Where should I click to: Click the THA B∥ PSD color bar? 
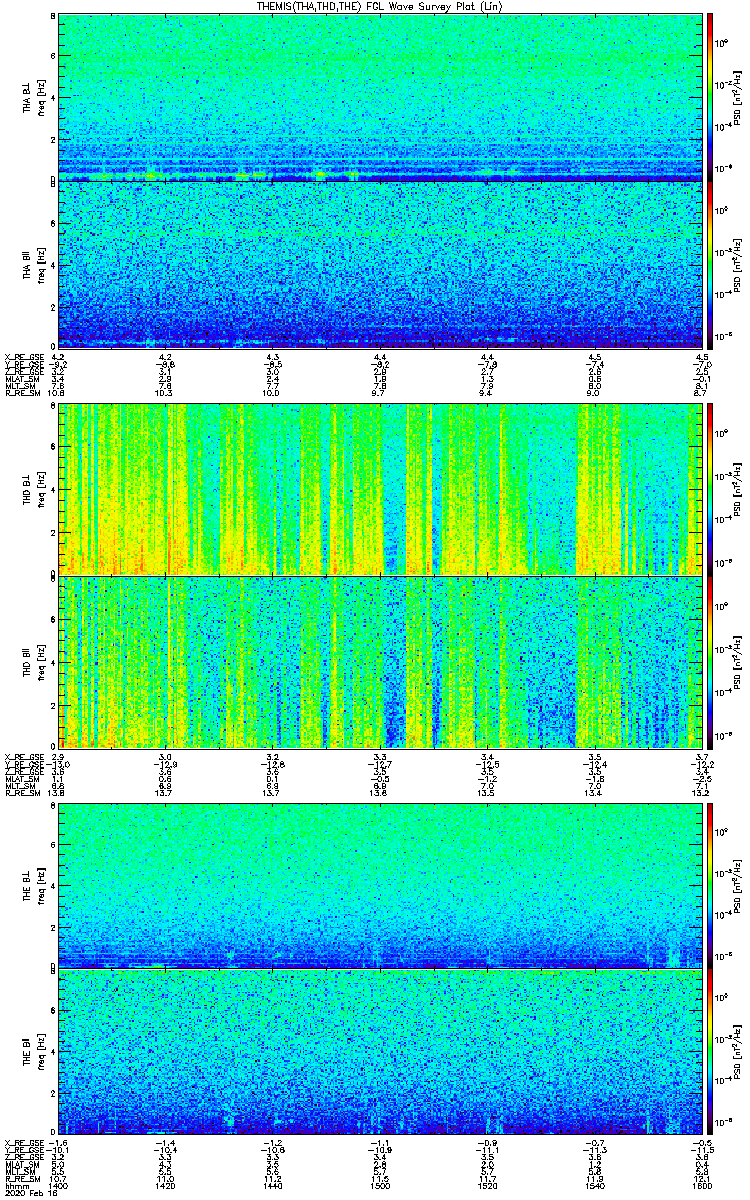(710, 264)
